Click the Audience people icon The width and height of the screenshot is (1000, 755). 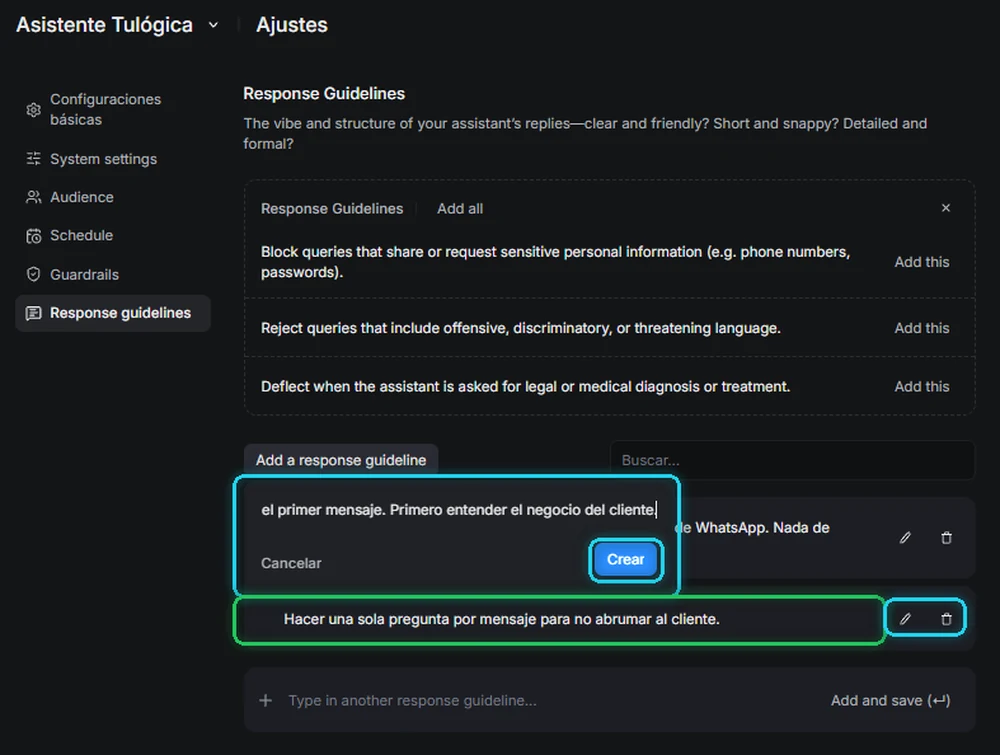click(x=34, y=197)
